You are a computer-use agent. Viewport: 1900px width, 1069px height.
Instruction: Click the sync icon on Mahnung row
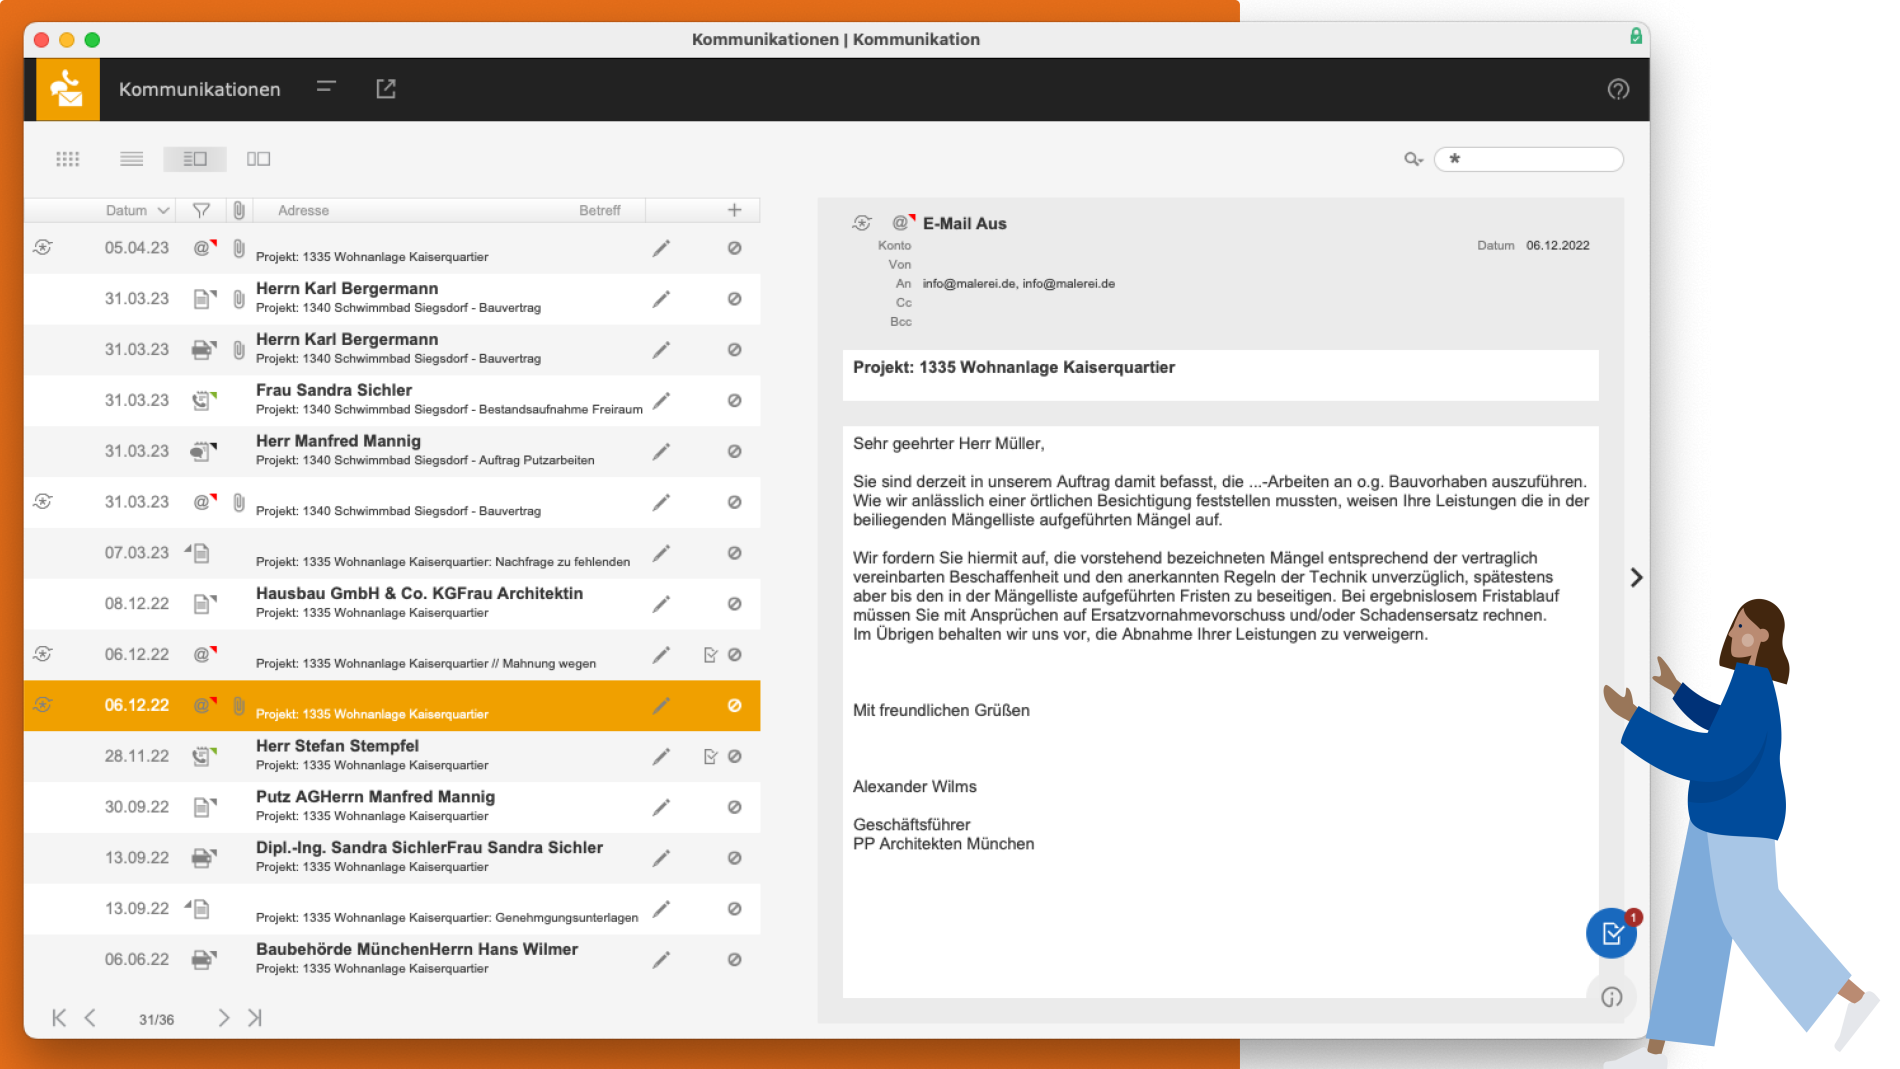pos(43,654)
